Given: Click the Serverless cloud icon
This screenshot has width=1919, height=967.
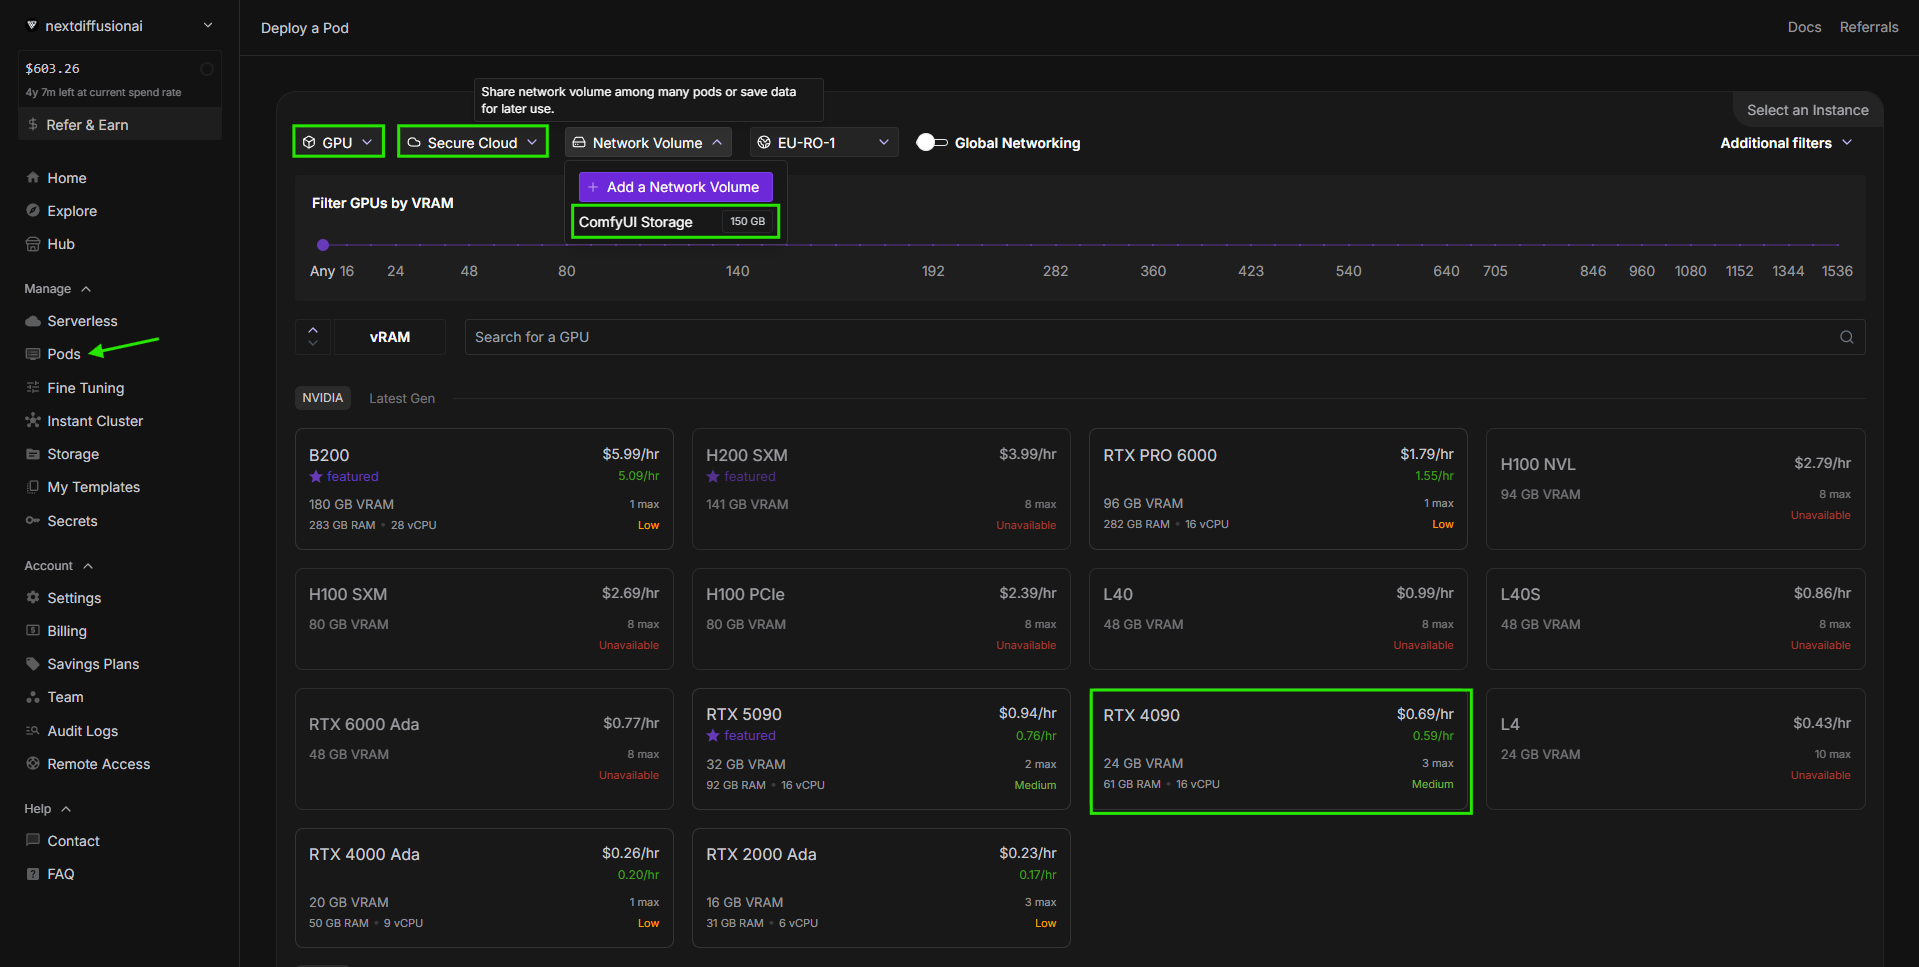Looking at the screenshot, I should [x=33, y=321].
